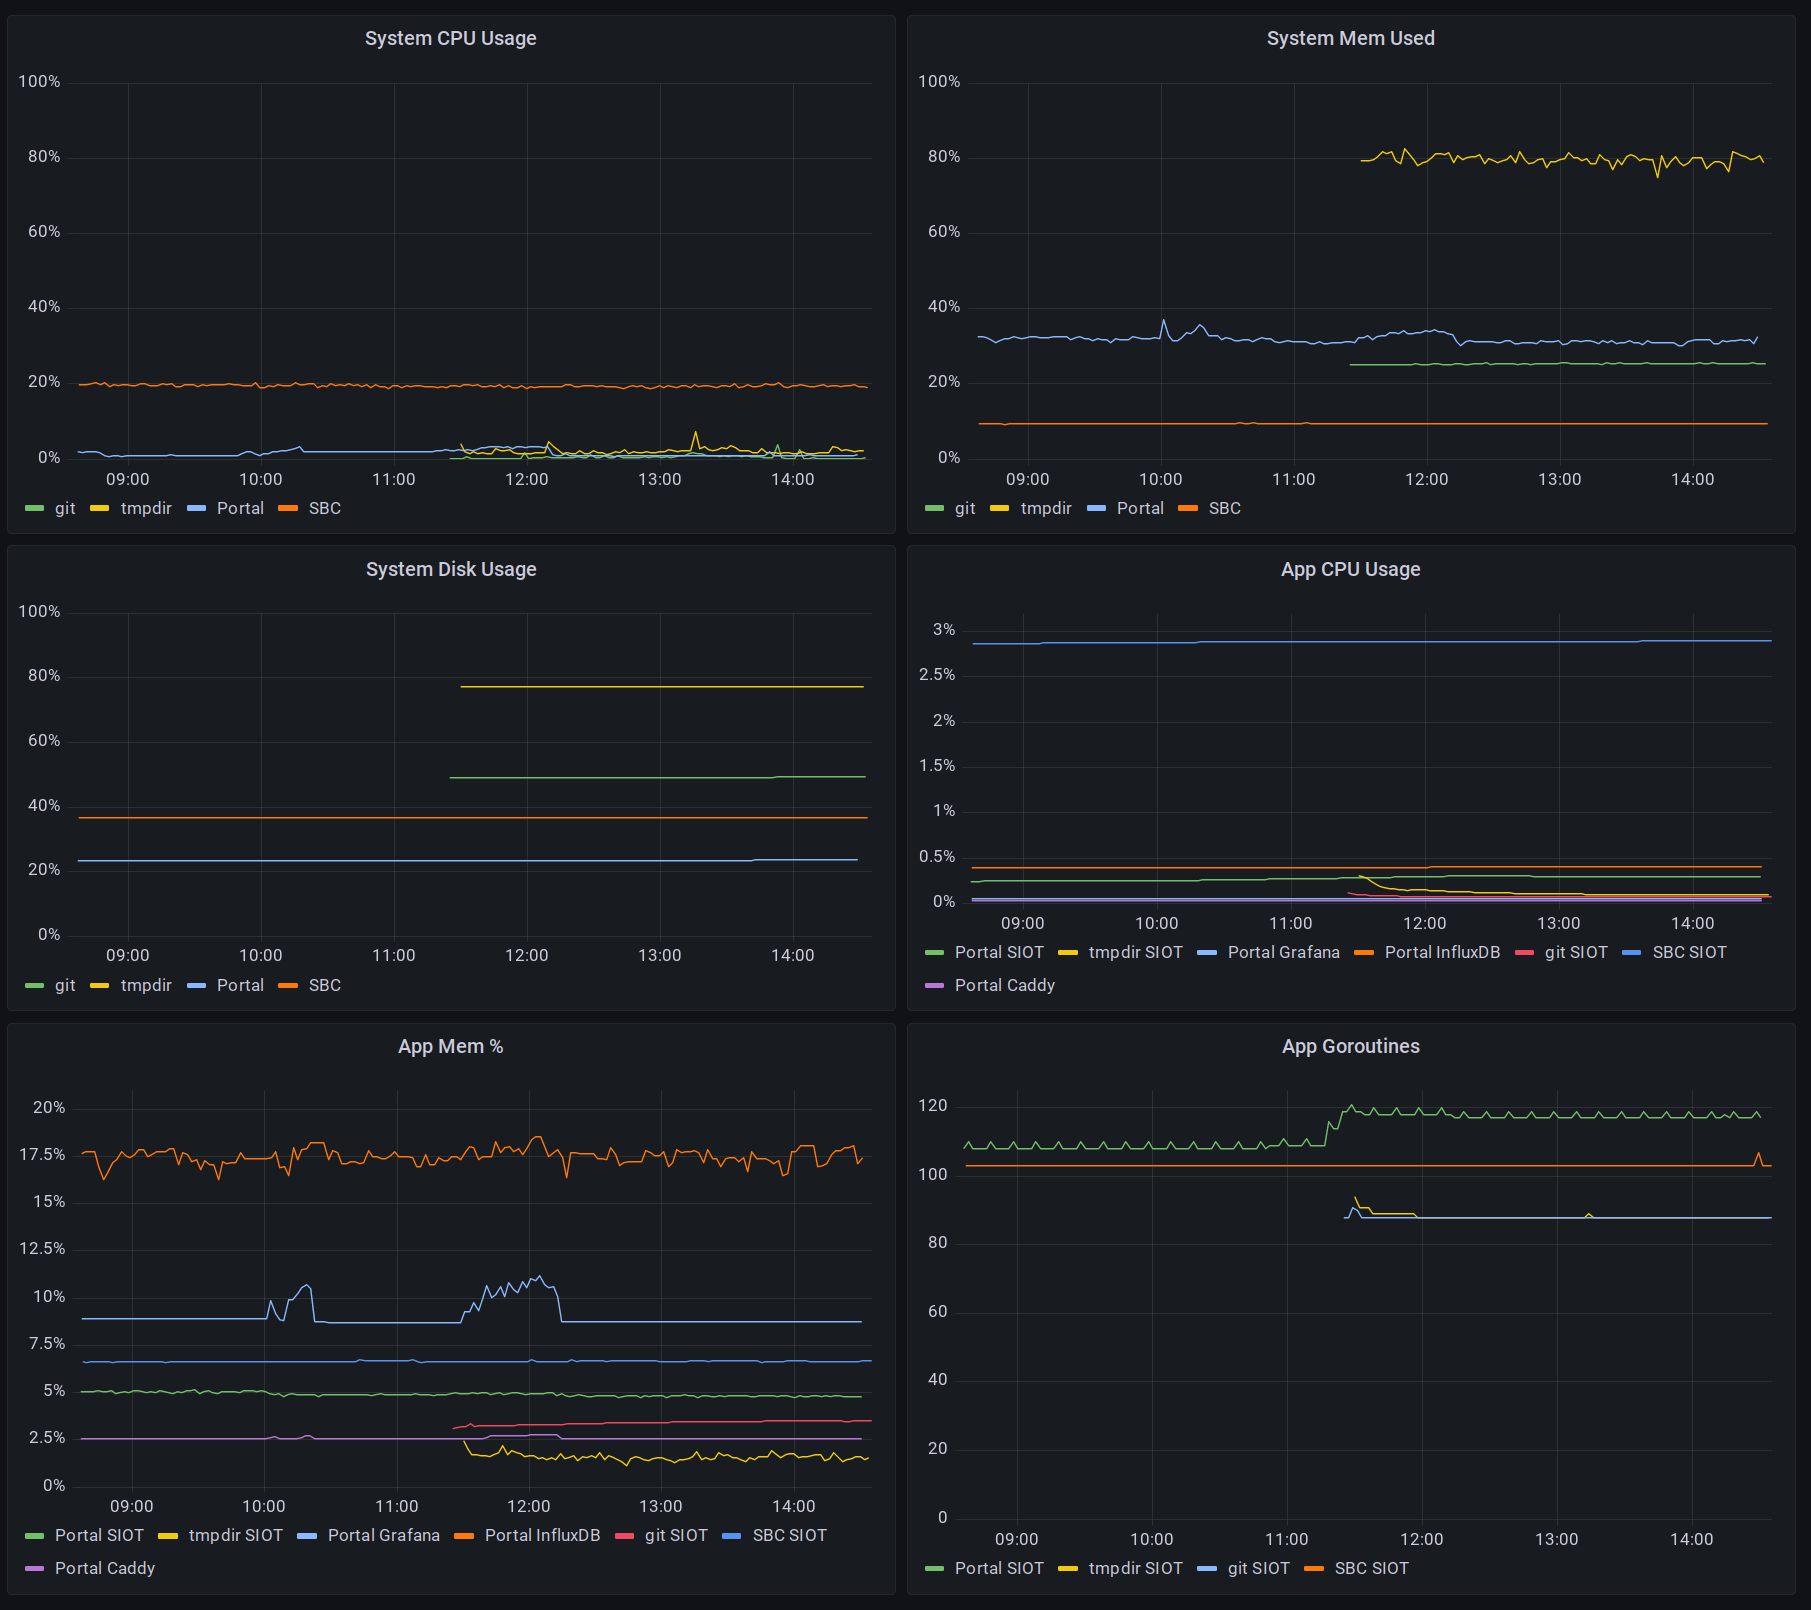Click Portal Grafana swatch in App CPU legend
Viewport: 1811px width, 1610px height.
point(1207,953)
